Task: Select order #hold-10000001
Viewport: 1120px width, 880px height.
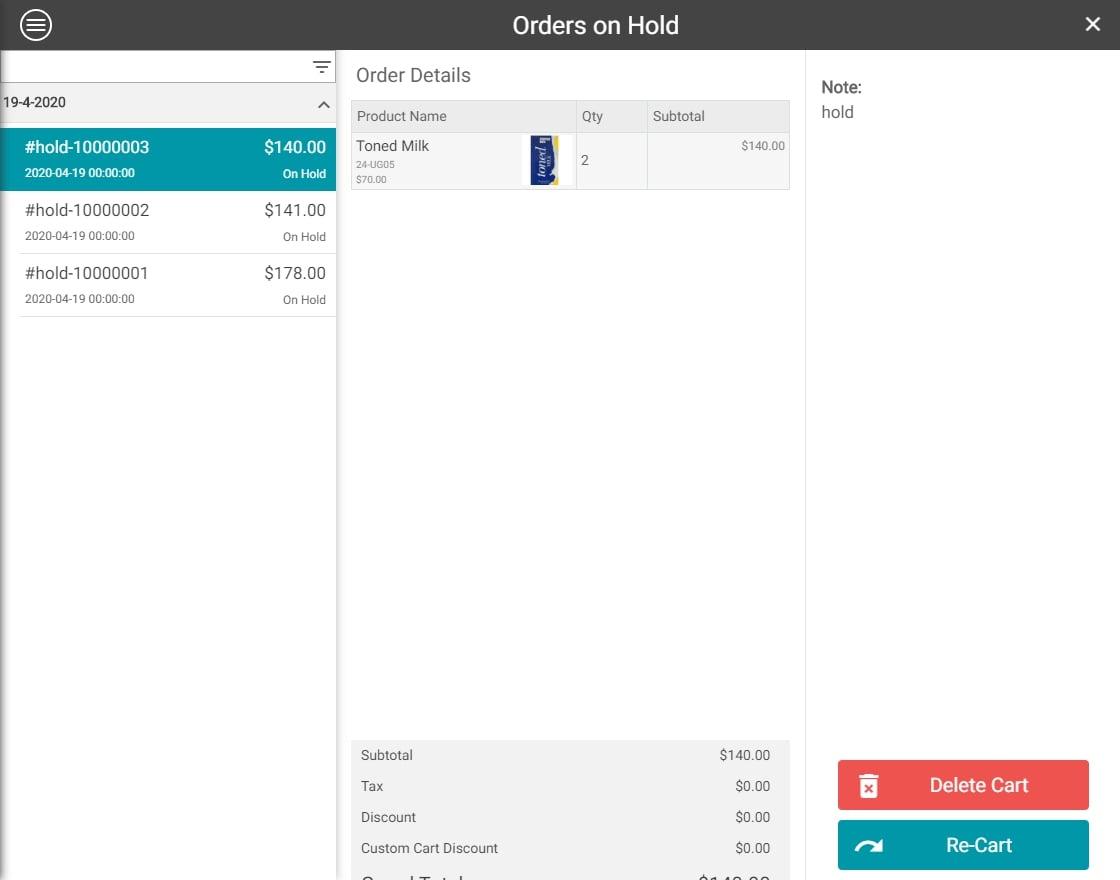Action: tap(170, 285)
